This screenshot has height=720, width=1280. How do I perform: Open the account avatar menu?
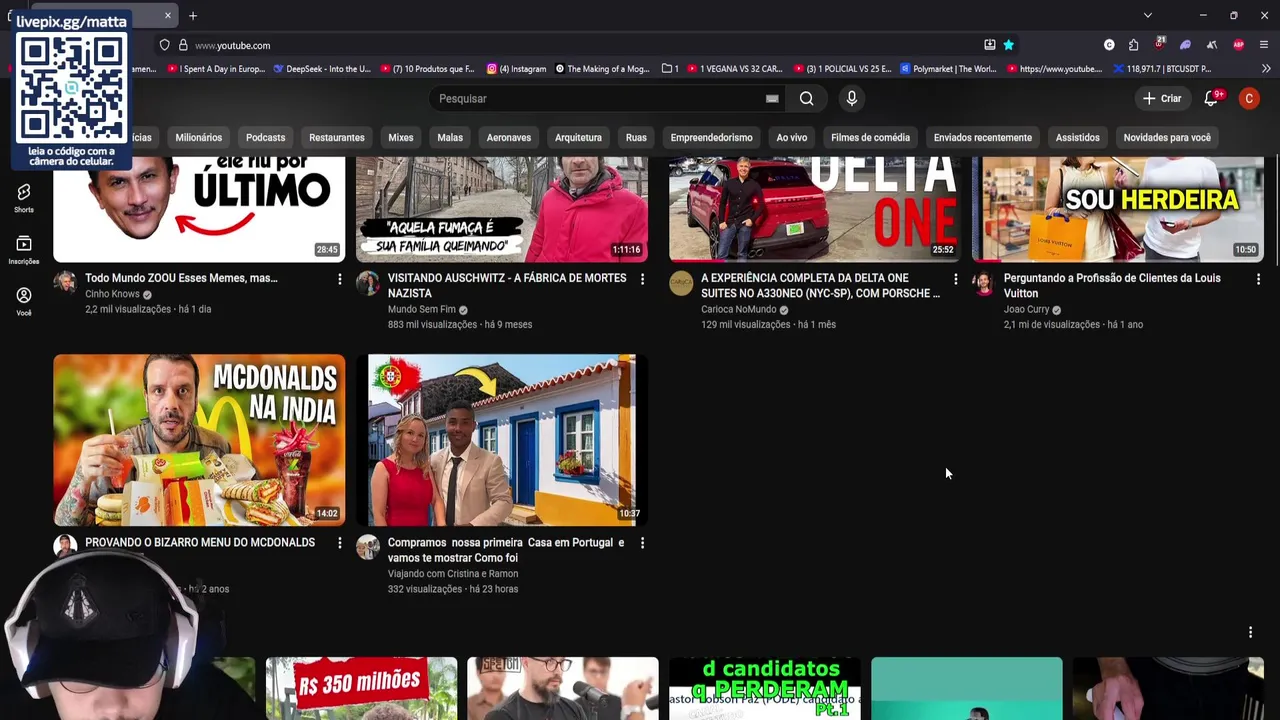tap(1249, 98)
